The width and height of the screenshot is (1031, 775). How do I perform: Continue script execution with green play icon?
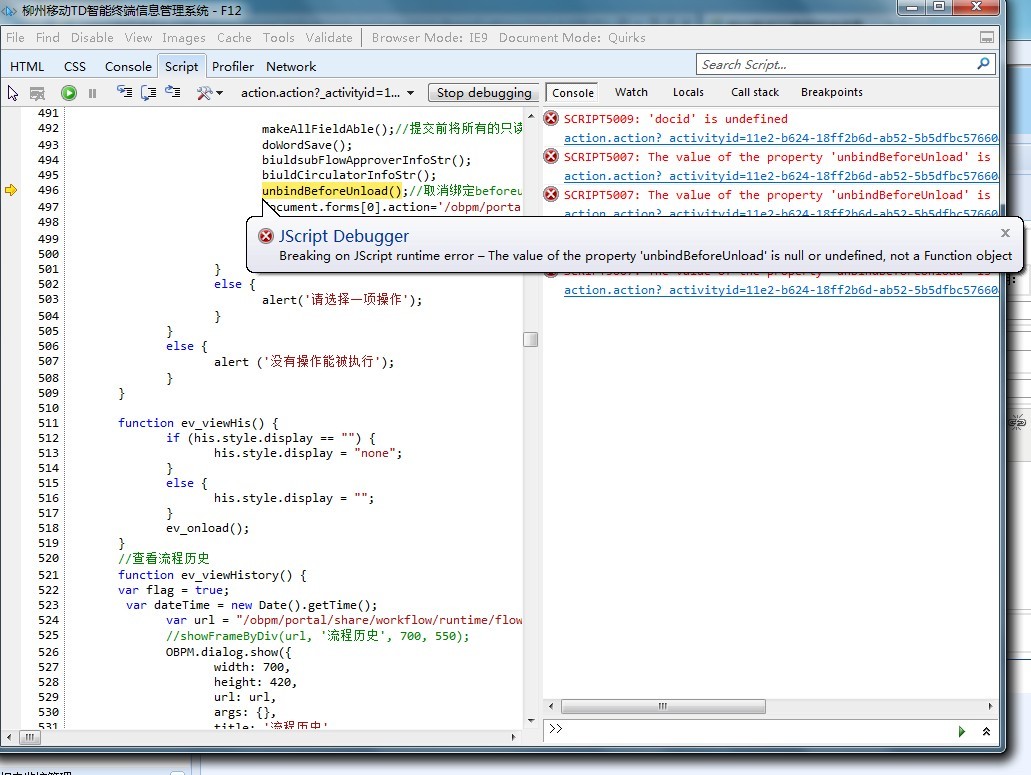68,93
